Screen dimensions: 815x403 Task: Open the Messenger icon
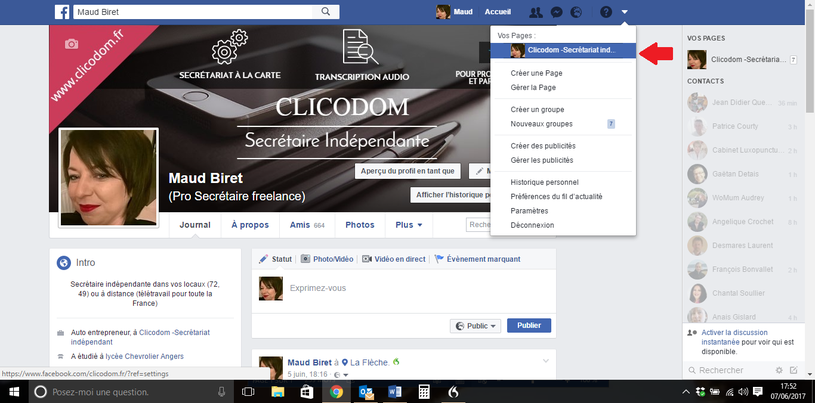coord(556,12)
